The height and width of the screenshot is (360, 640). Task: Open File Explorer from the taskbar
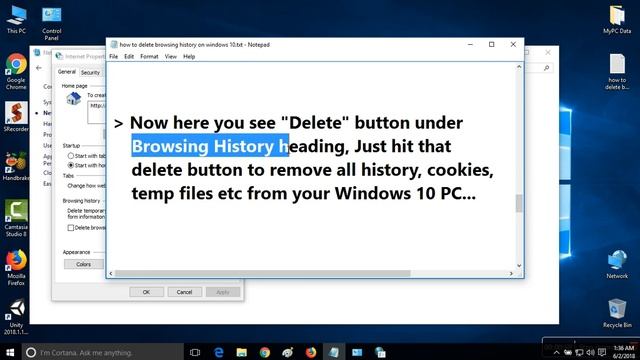click(242, 352)
